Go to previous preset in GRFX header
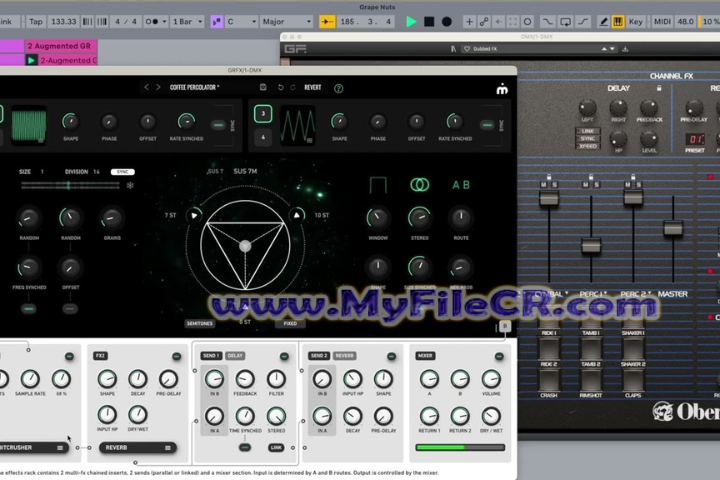Image resolution: width=720 pixels, height=480 pixels. (146, 87)
